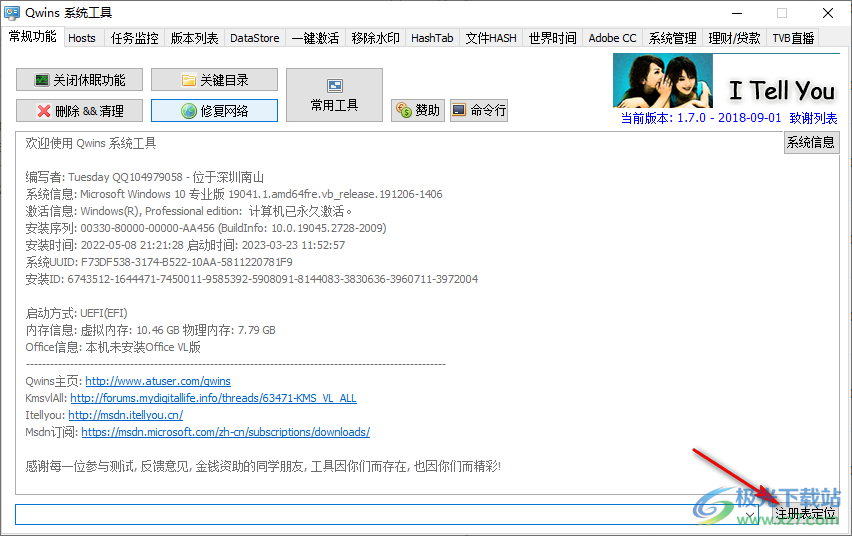Open the 理财/贷款 tab
The height and width of the screenshot is (536, 852).
pos(735,38)
